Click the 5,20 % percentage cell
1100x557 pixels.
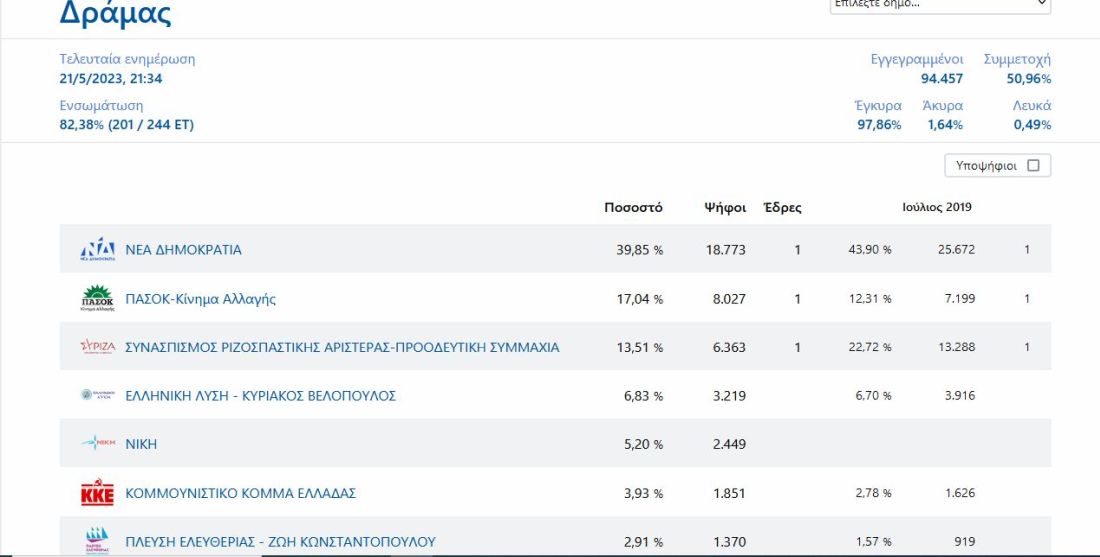643,444
